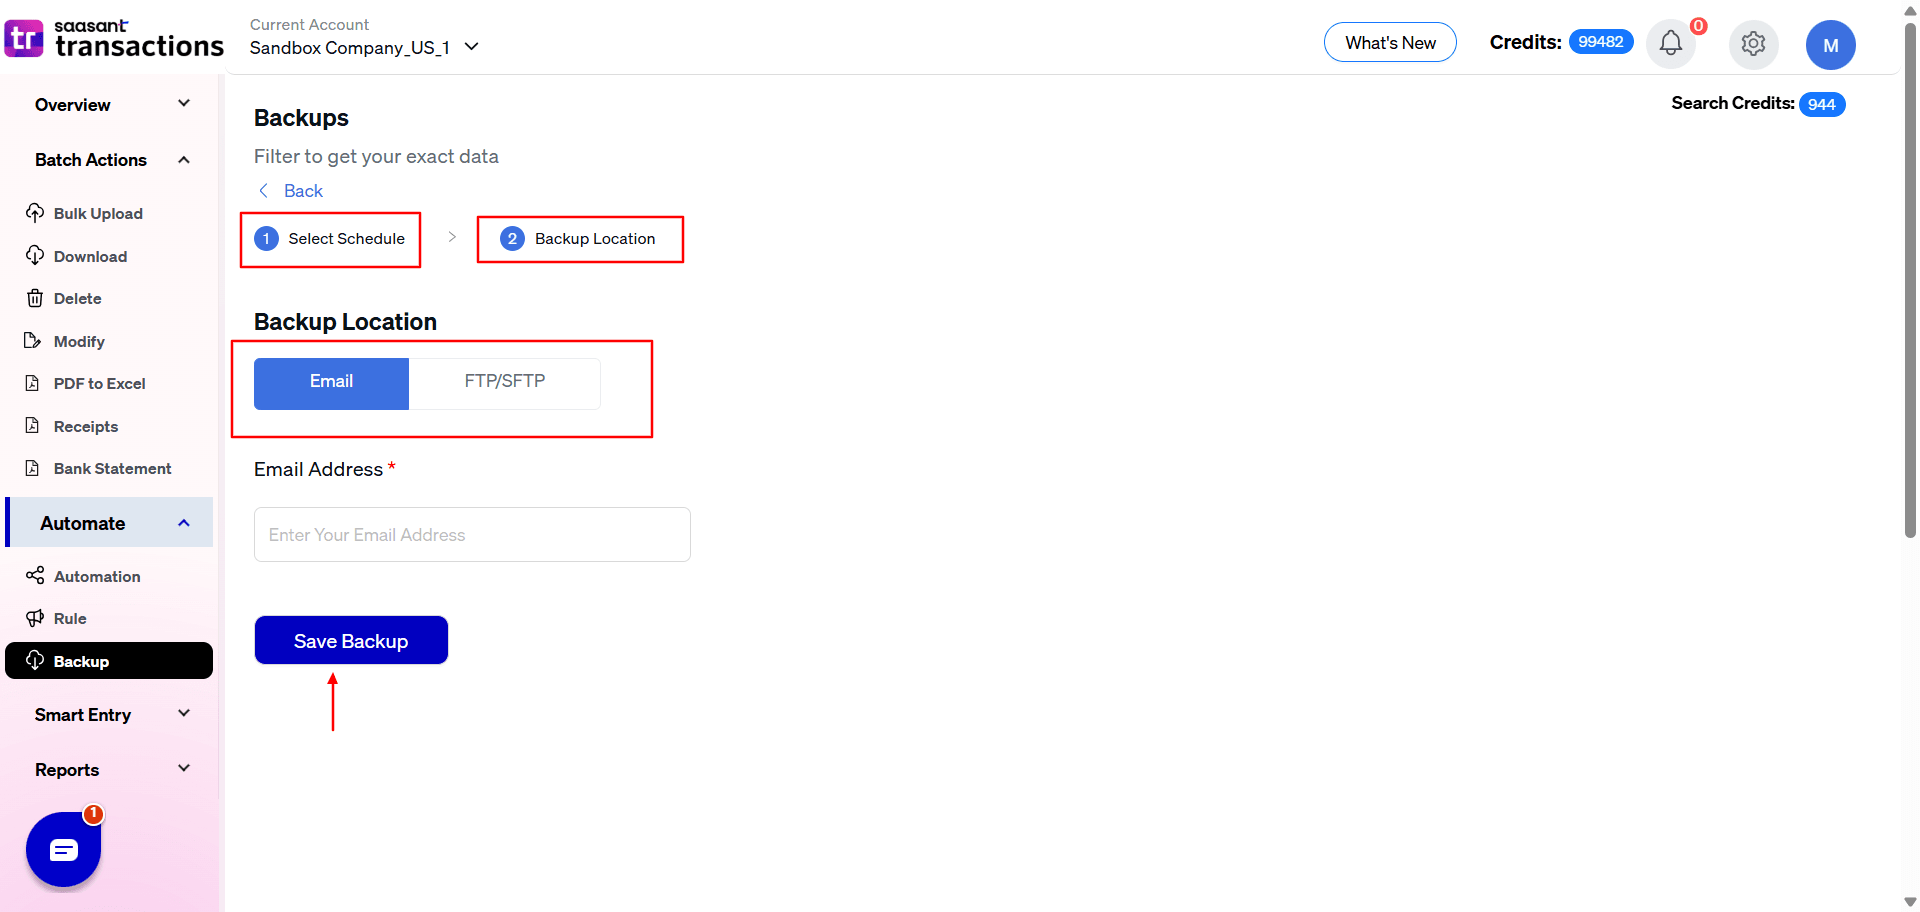
Task: Click the Automation share-nodes icon
Action: pyautogui.click(x=35, y=575)
